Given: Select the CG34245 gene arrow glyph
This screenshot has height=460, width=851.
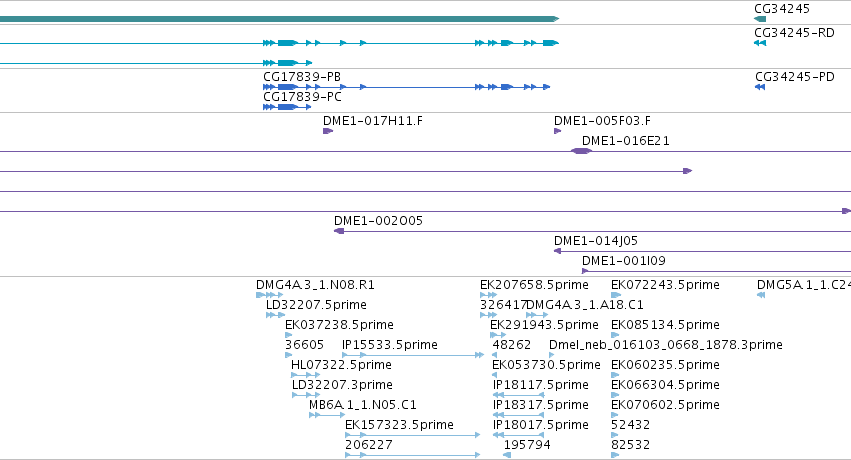Looking at the screenshot, I should (760, 19).
